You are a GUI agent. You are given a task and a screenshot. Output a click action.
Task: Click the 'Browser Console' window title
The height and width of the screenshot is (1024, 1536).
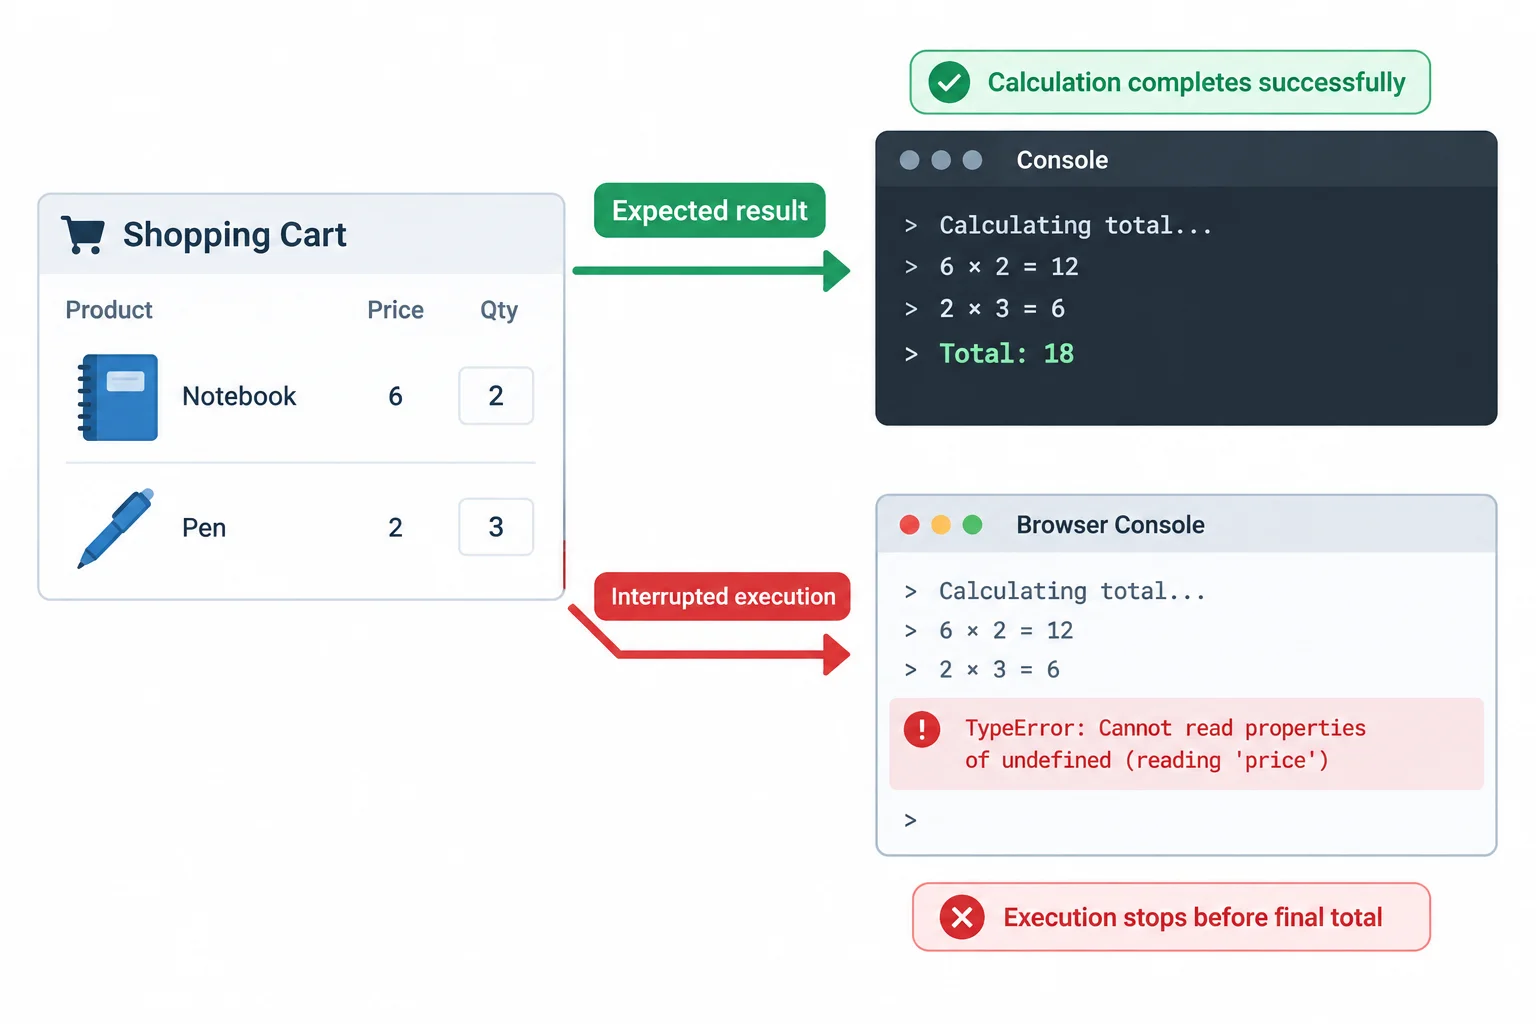(1110, 525)
